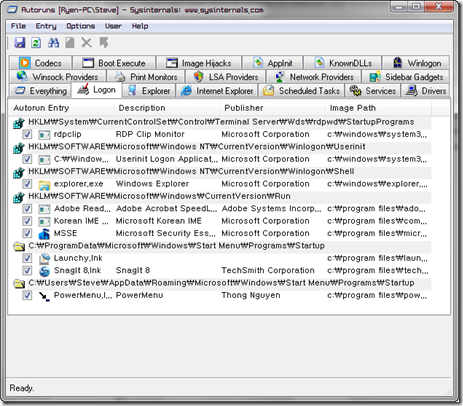463x406 pixels.
Task: Sort by the Publisher column header
Action: 272,108
